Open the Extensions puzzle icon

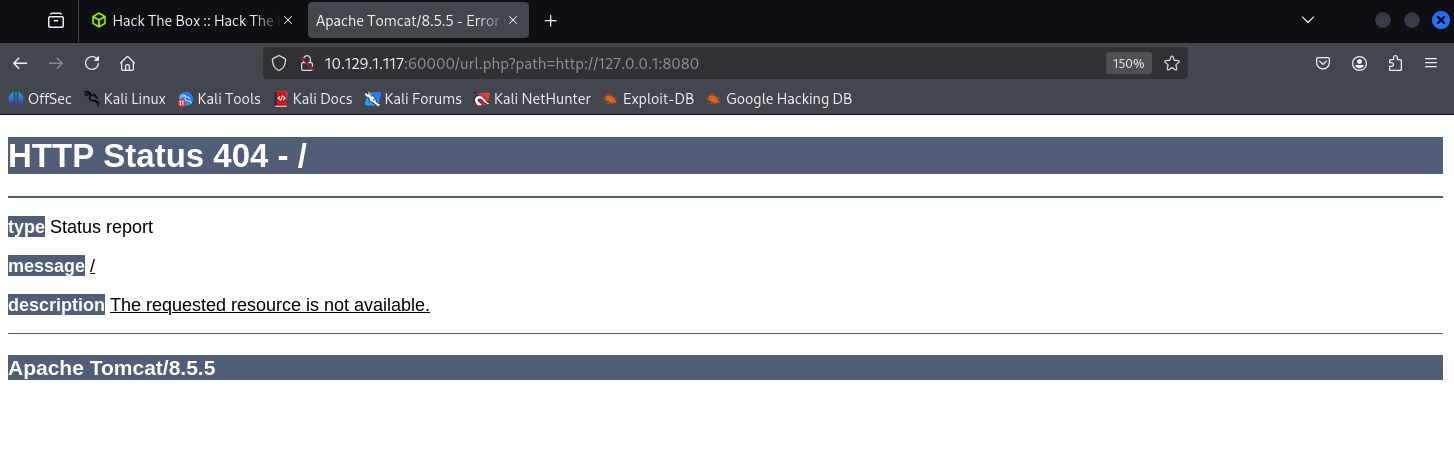coord(1395,63)
